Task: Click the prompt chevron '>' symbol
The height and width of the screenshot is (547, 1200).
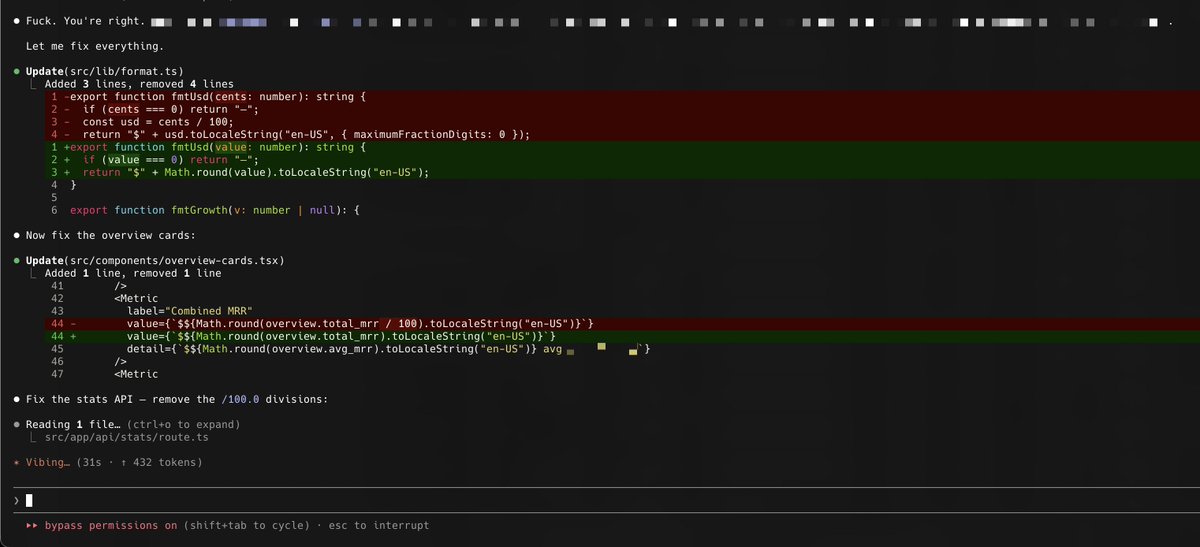Action: (x=17, y=500)
